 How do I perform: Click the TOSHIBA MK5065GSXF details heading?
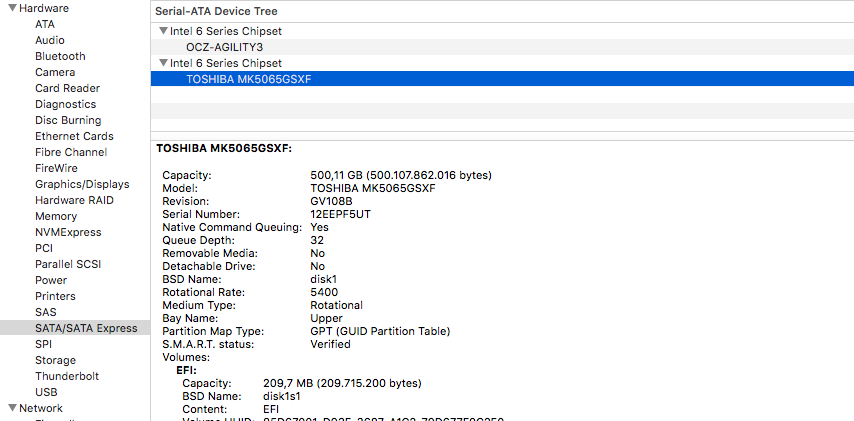click(x=224, y=148)
